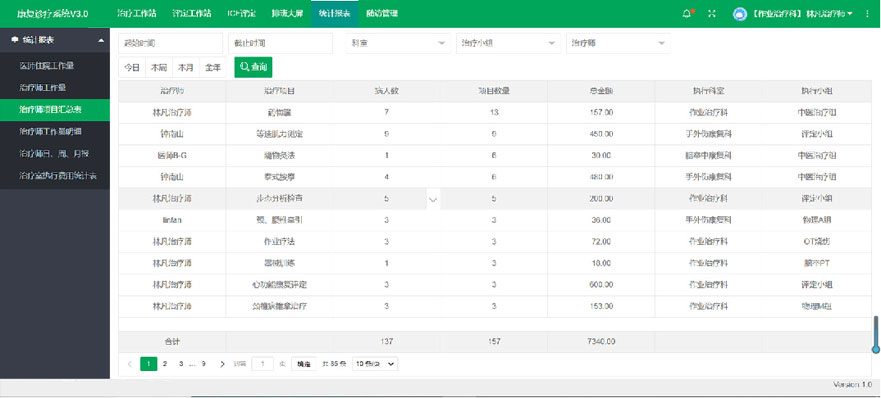Click the green 查询 search button

[253, 67]
